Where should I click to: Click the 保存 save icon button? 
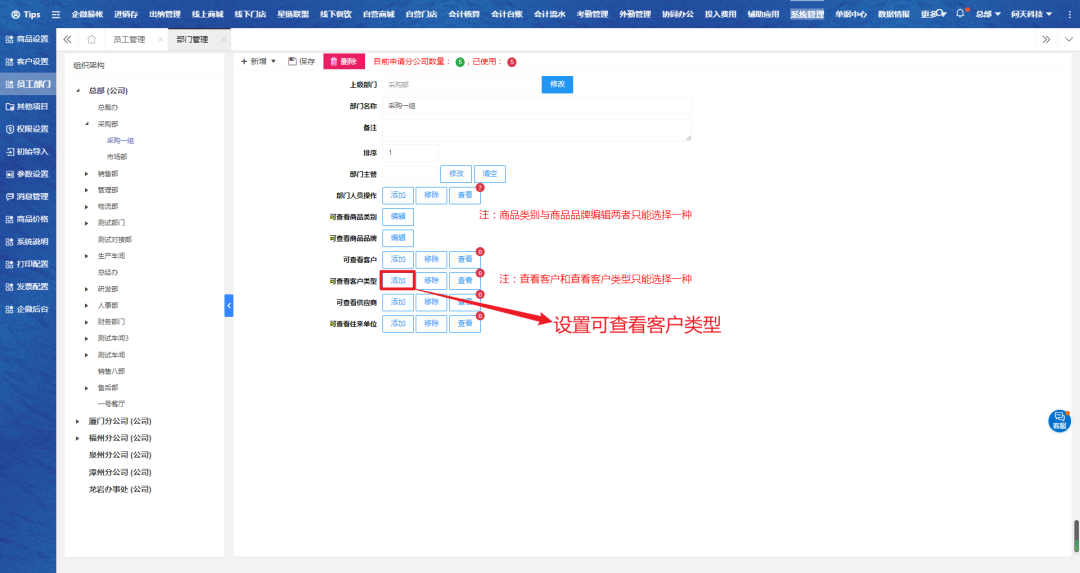301,61
